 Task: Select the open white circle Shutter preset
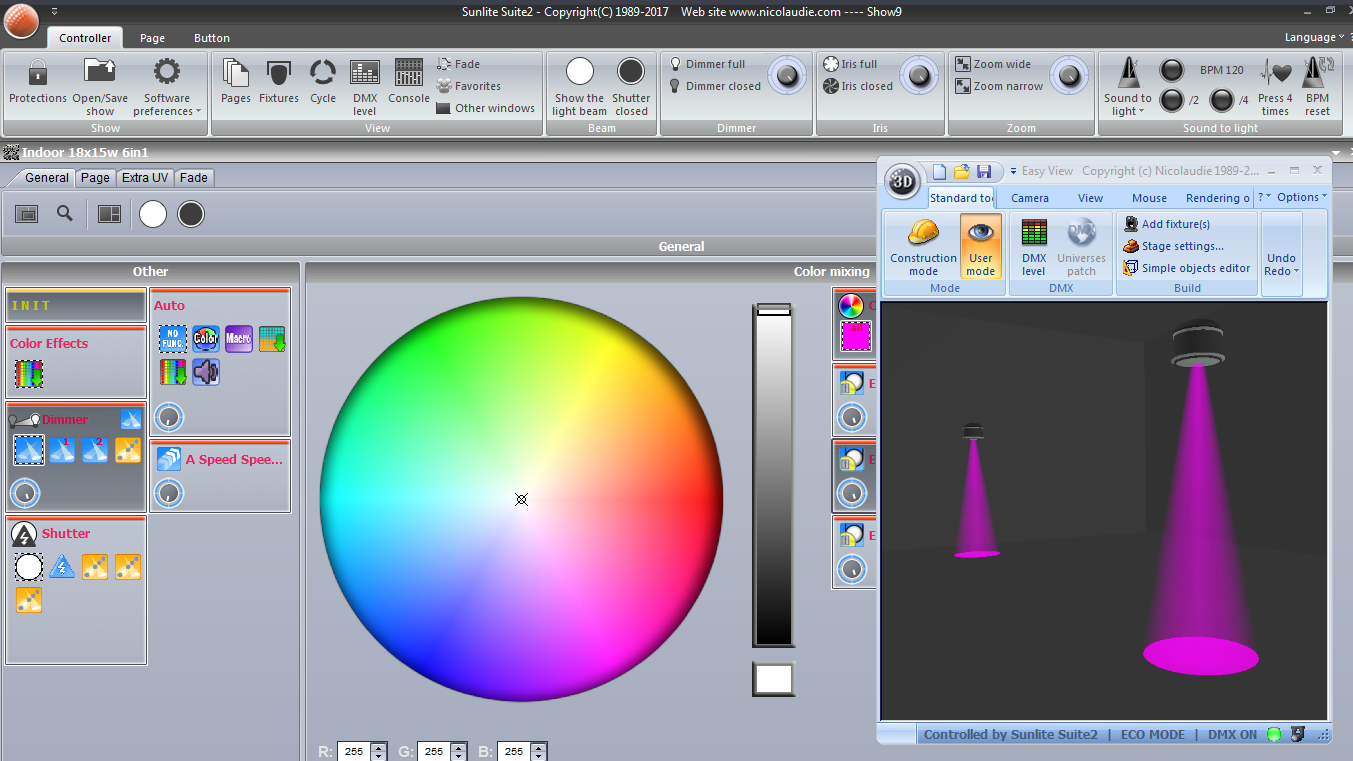tap(29, 567)
